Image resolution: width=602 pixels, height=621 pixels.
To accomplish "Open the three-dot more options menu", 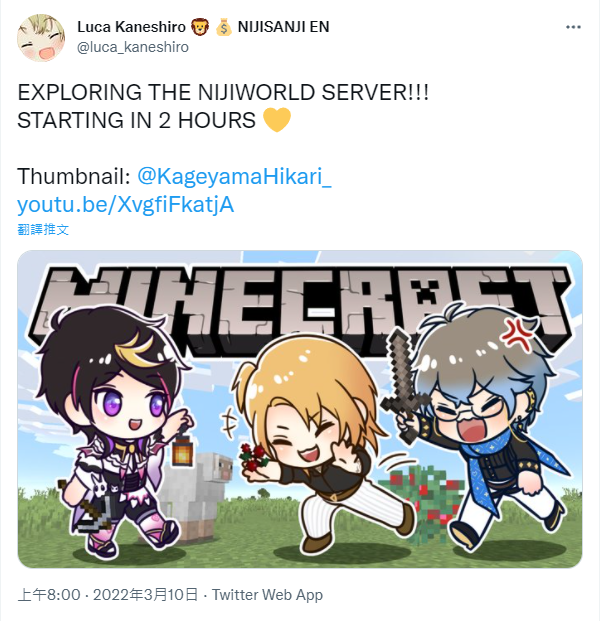I will (573, 27).
